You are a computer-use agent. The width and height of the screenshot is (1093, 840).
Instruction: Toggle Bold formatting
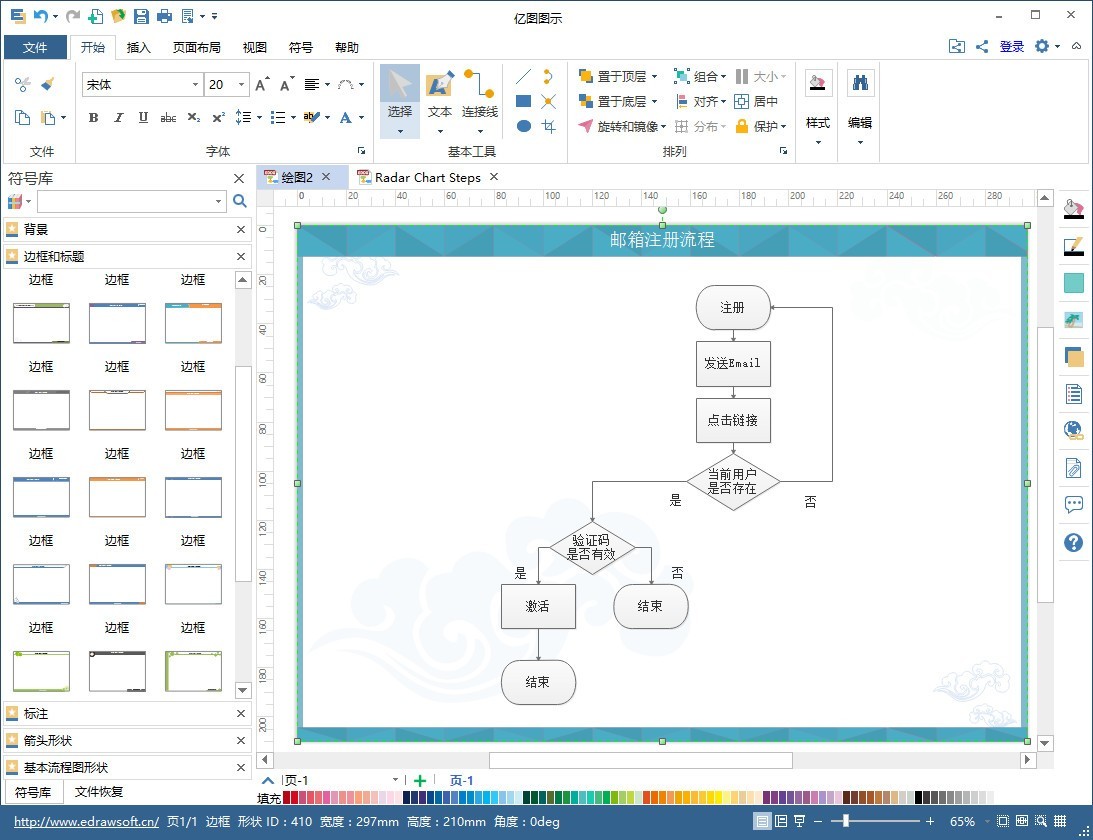tap(93, 117)
